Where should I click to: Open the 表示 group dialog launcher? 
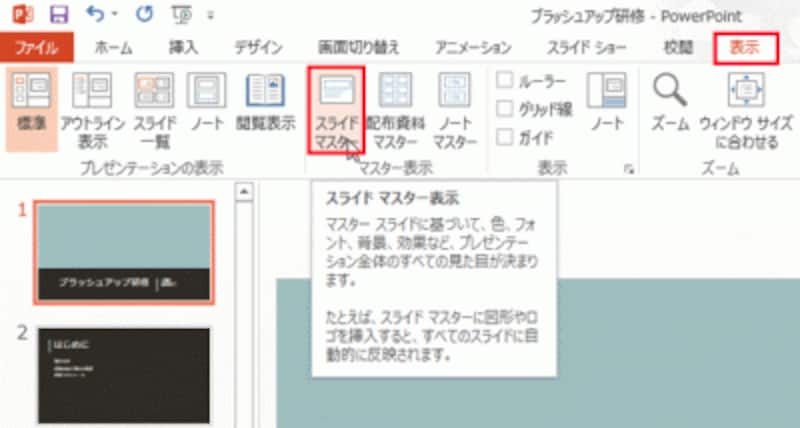coord(629,170)
